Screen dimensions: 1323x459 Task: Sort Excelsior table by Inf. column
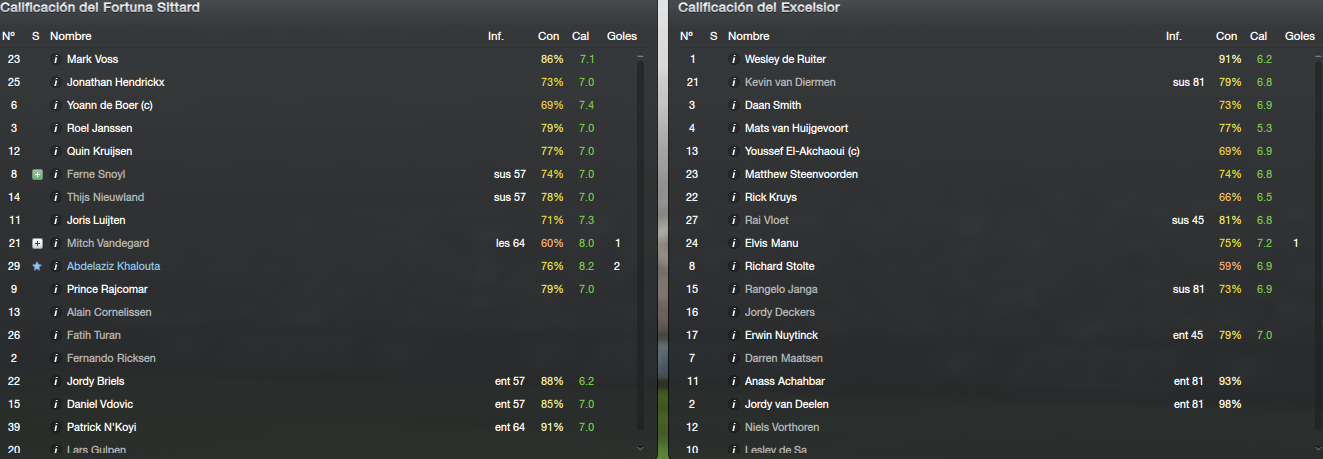[1173, 36]
